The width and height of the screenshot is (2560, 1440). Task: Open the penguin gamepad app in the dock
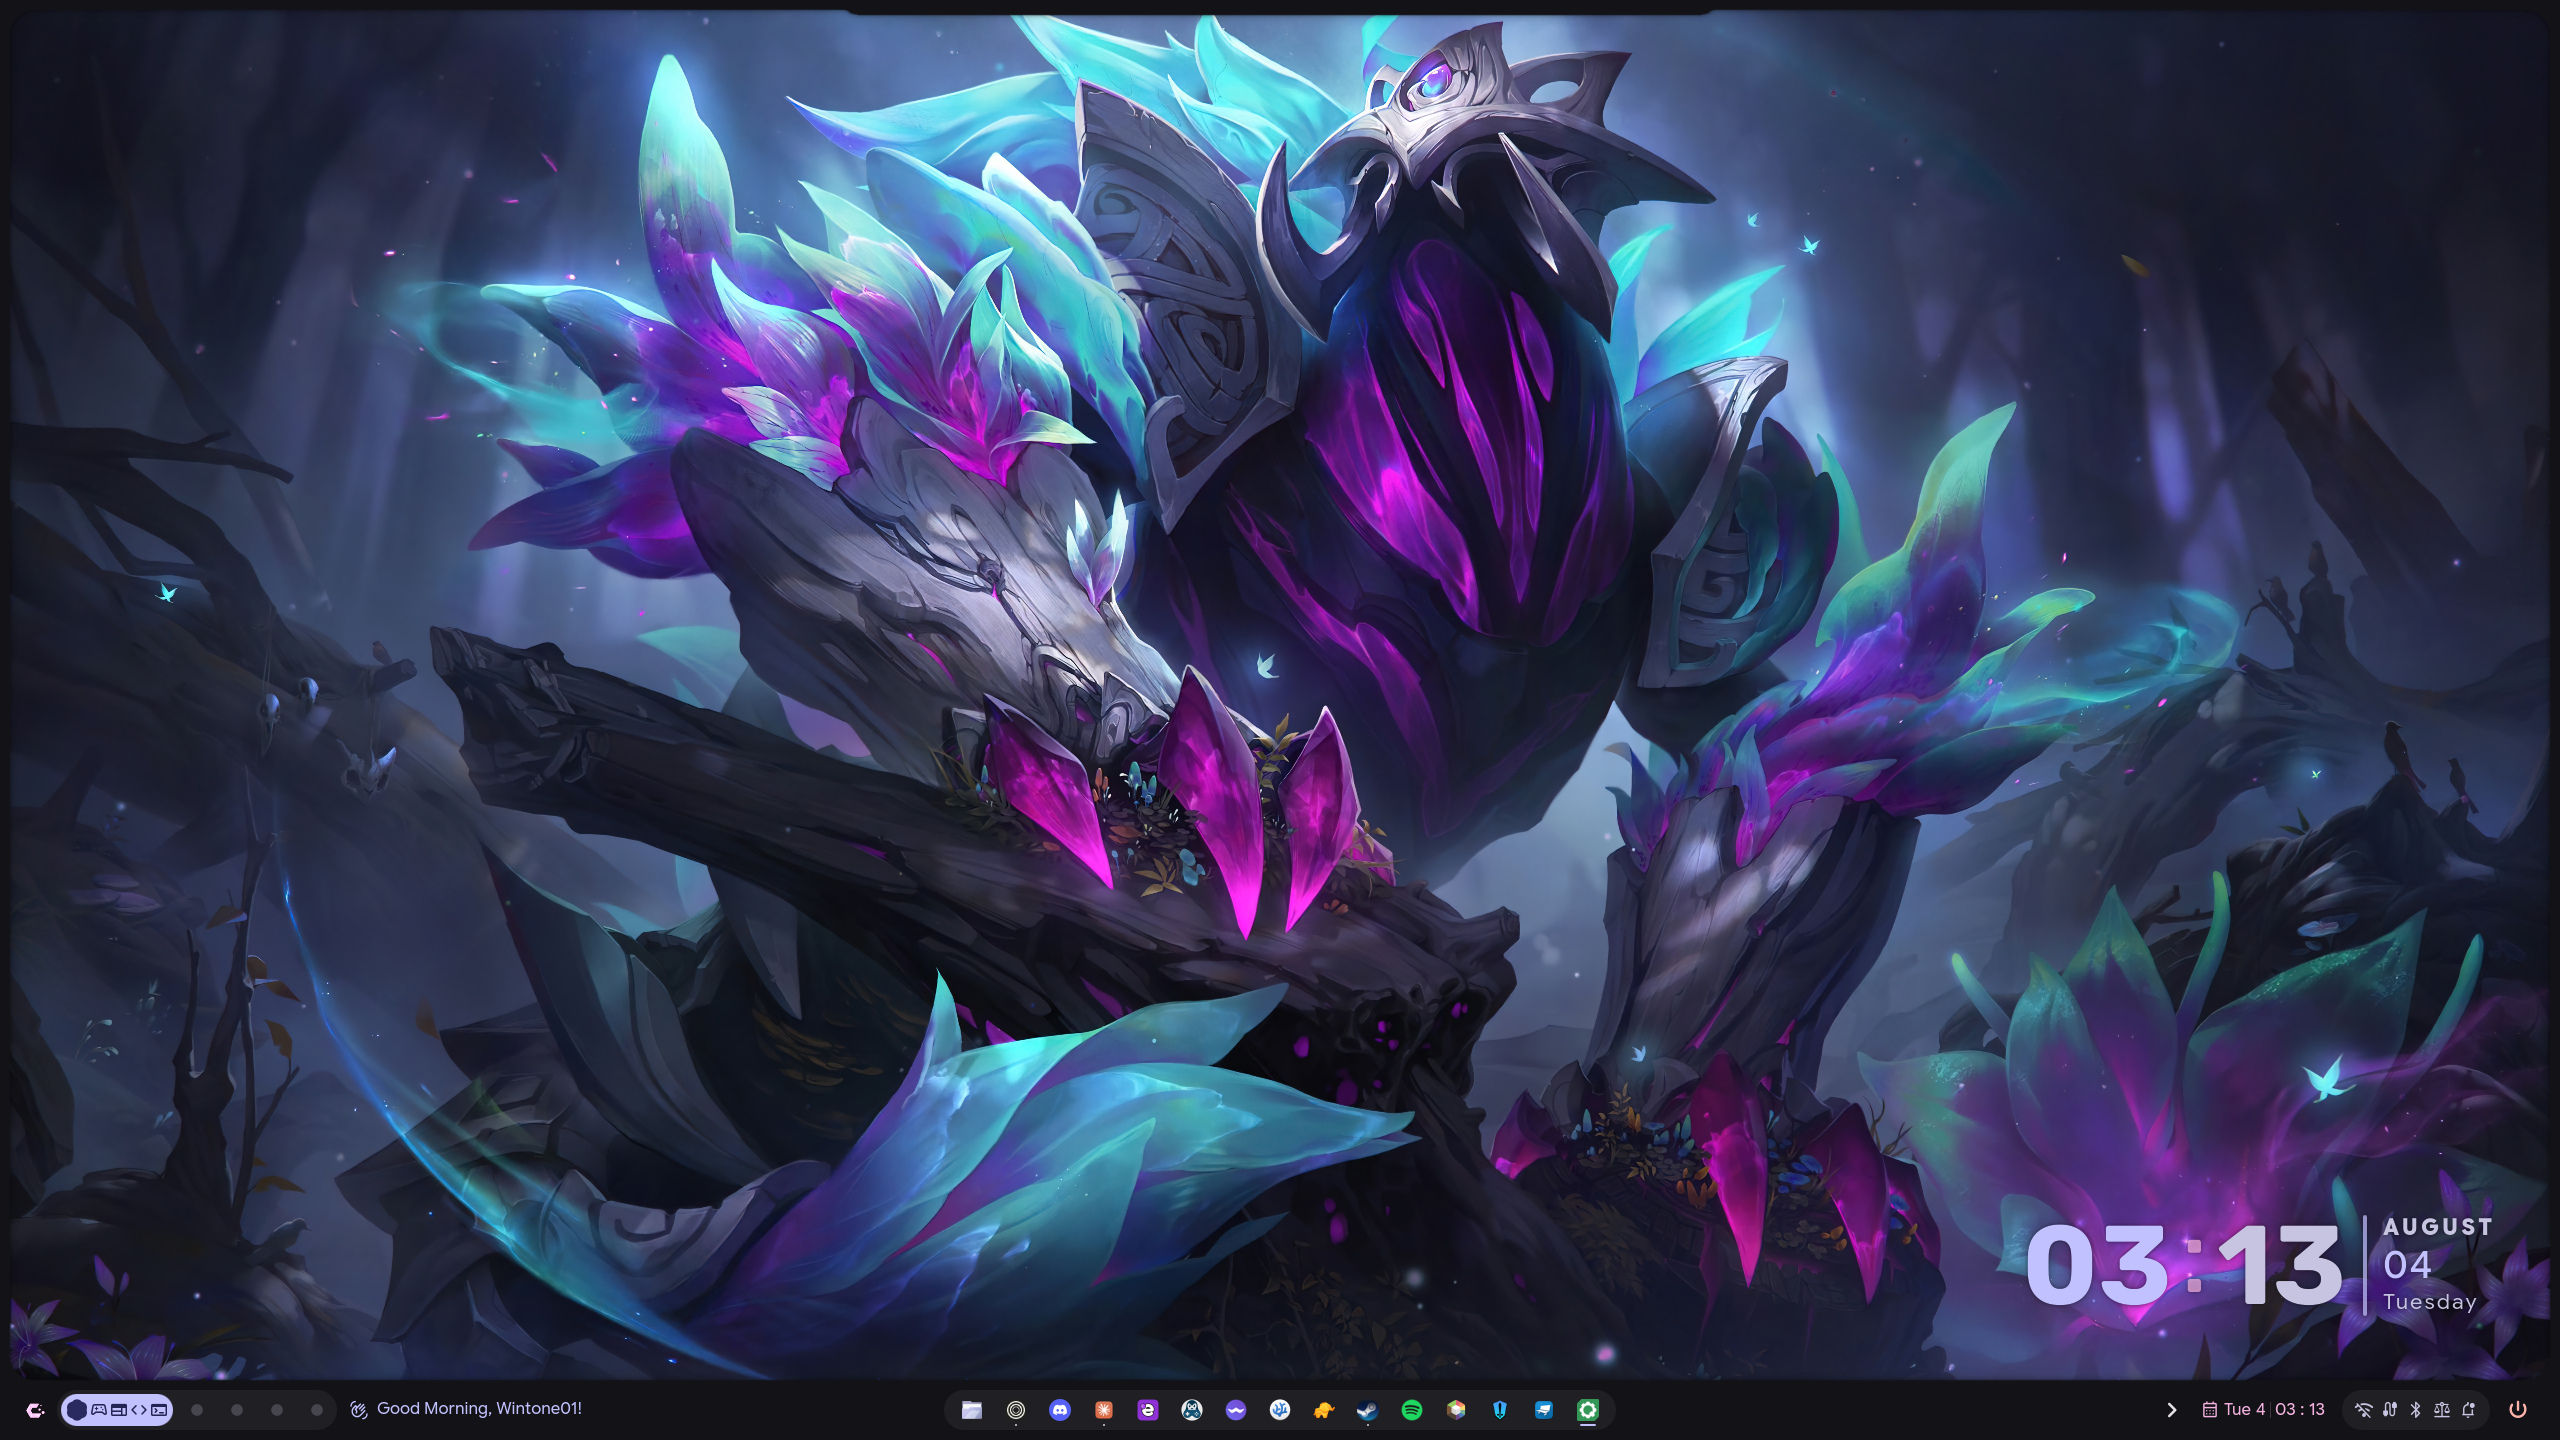coord(1192,1410)
